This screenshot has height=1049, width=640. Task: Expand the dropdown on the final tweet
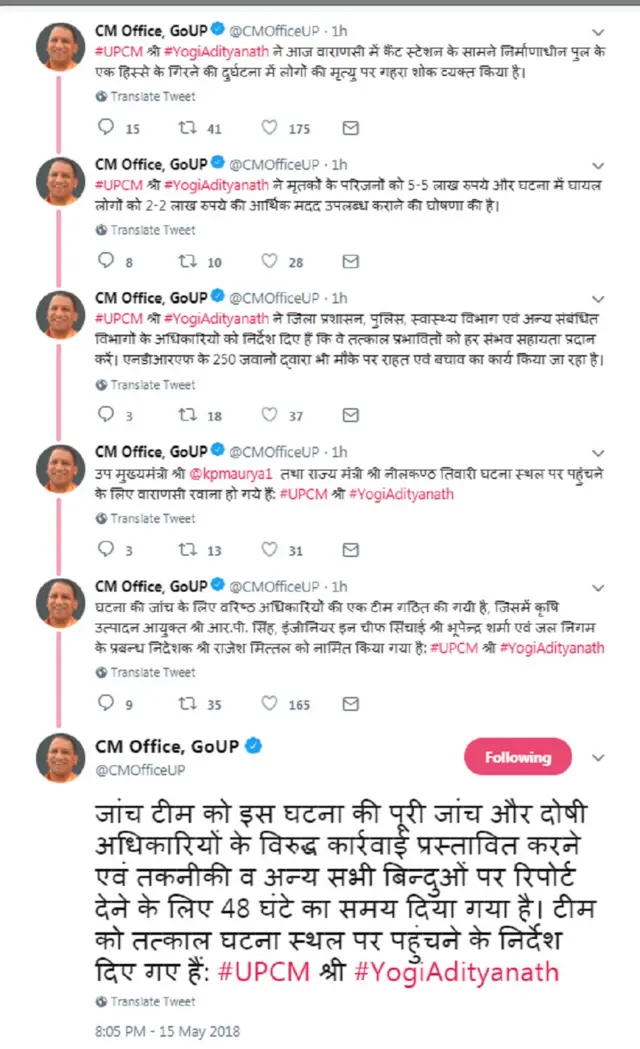click(x=599, y=757)
